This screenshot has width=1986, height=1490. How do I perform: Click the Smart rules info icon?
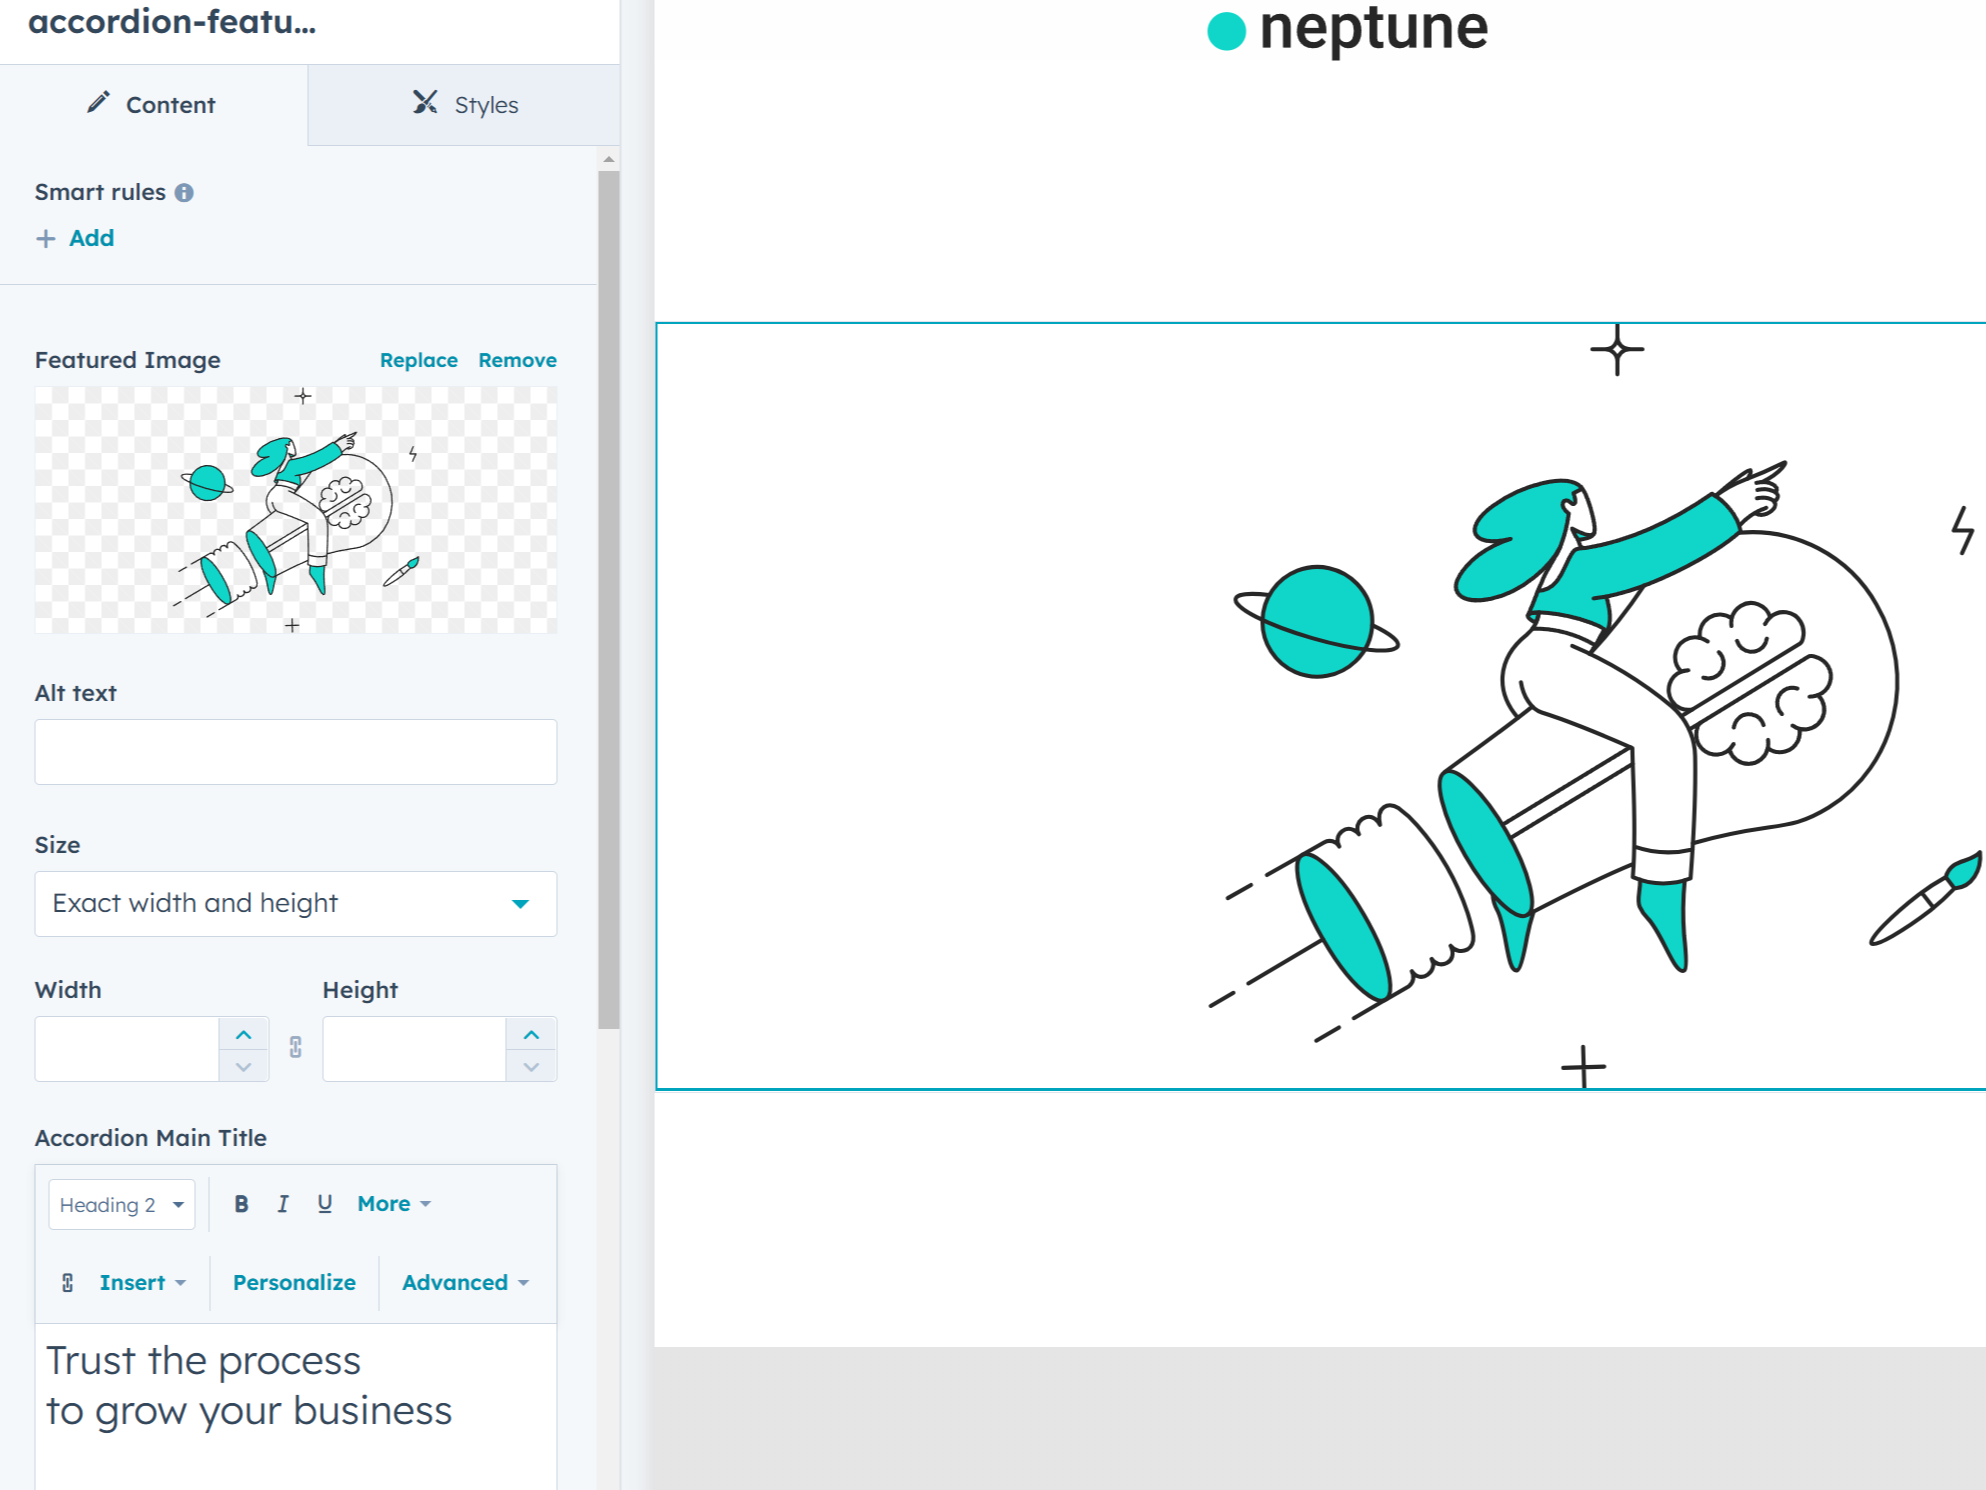pyautogui.click(x=184, y=193)
